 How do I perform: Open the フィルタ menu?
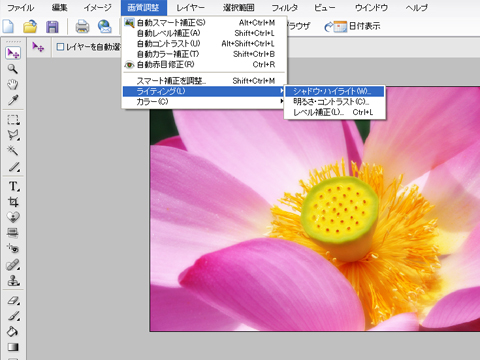click(x=284, y=7)
